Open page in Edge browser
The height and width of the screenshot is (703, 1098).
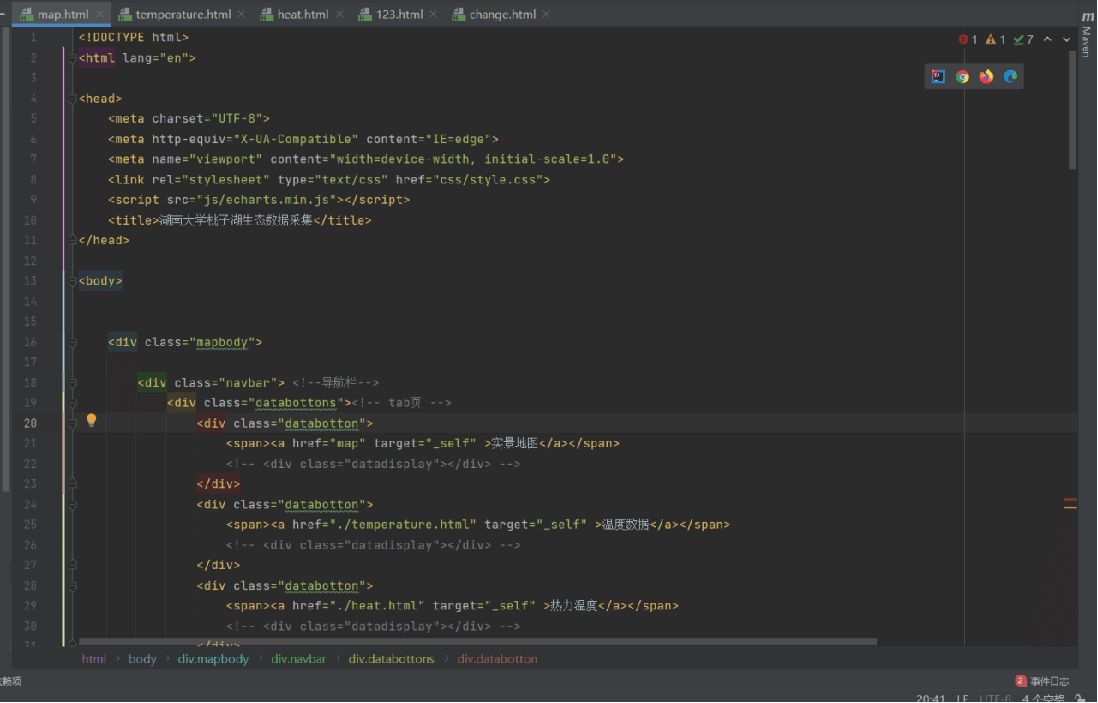pos(1010,76)
